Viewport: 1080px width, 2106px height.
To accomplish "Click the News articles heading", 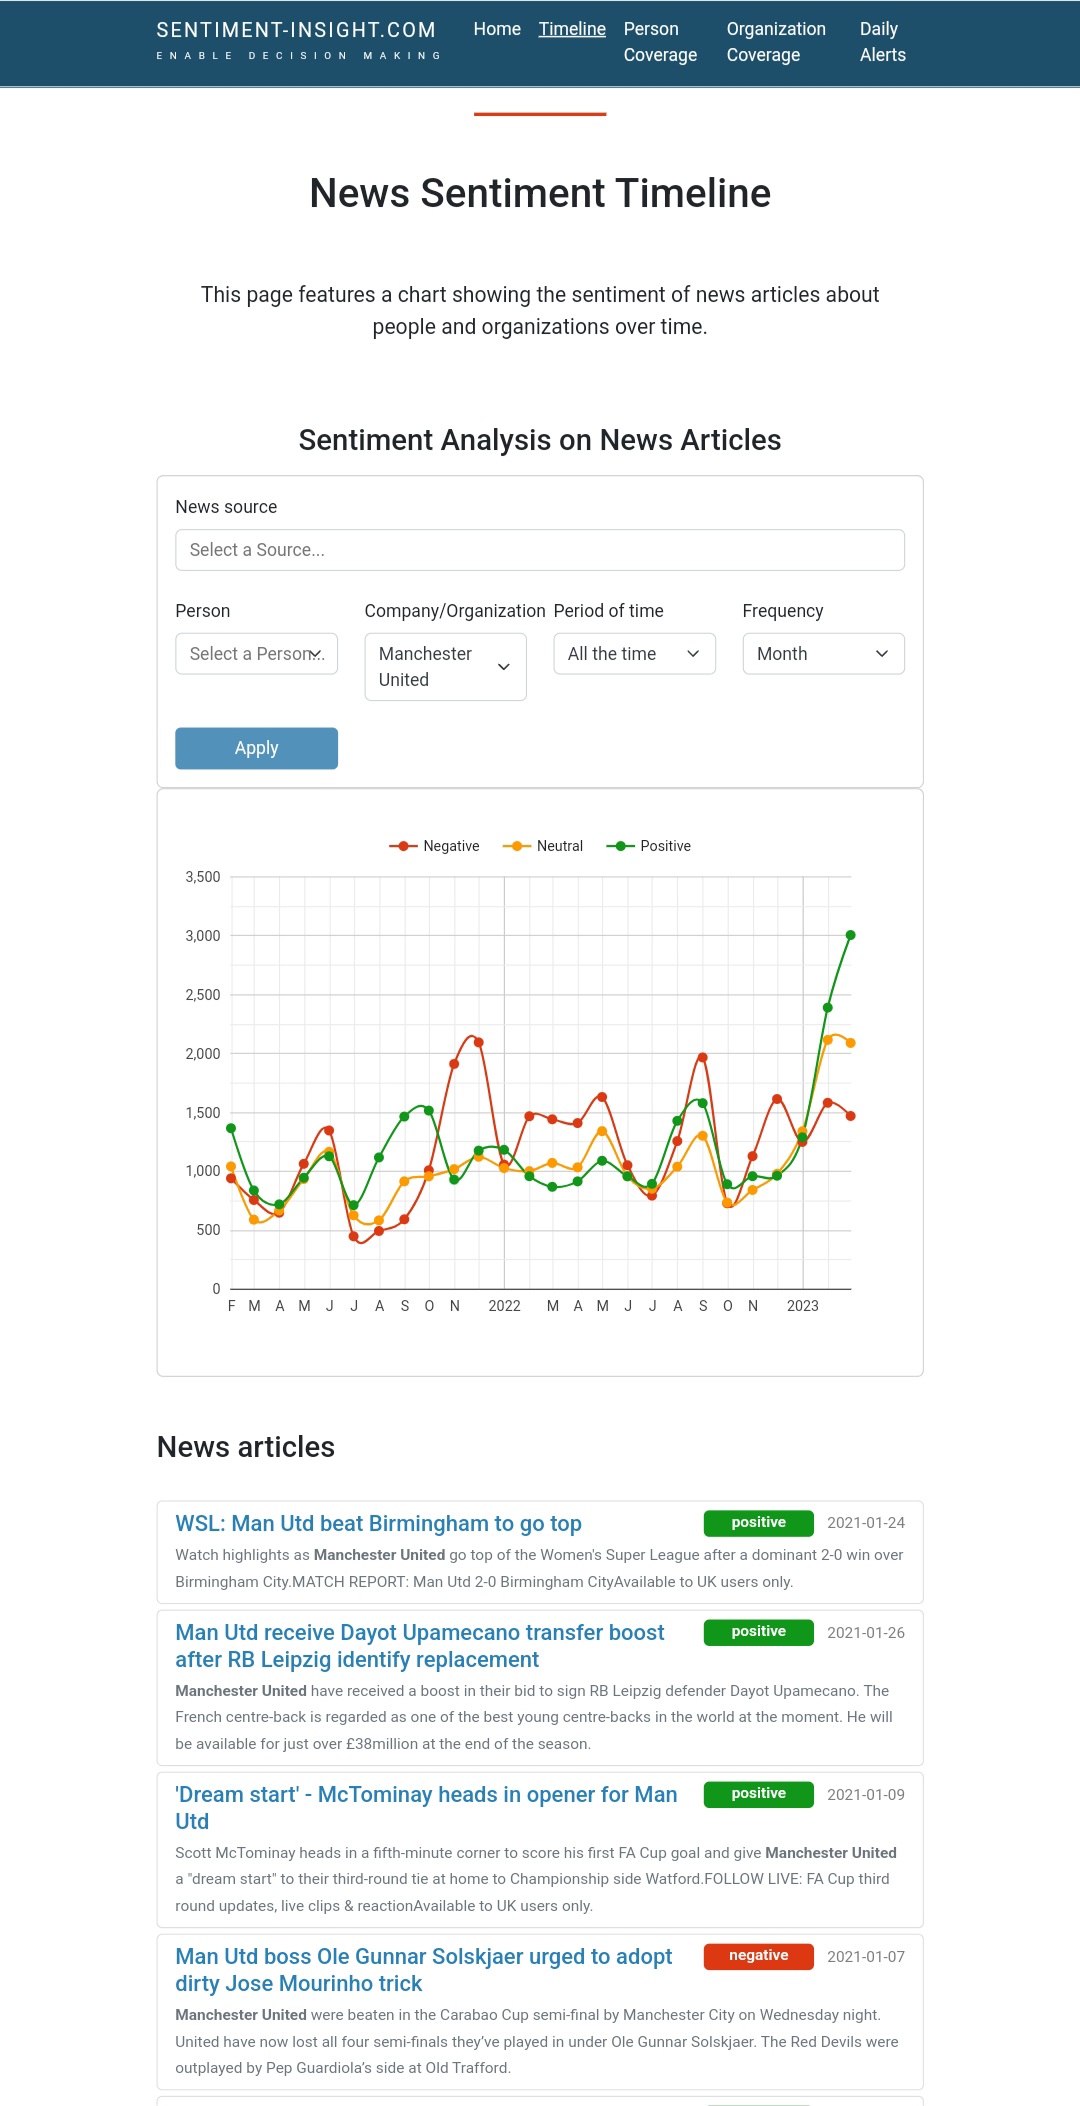I will 246,1447.
